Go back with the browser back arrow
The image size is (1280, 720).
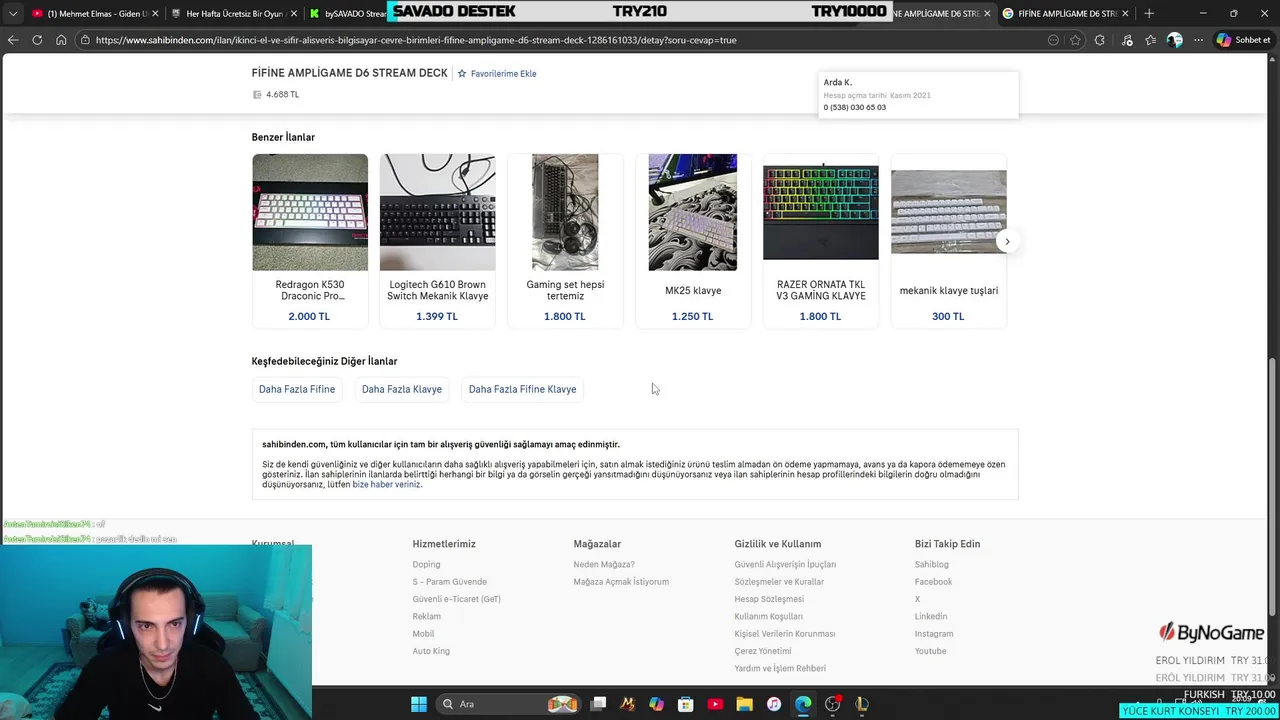click(x=13, y=40)
